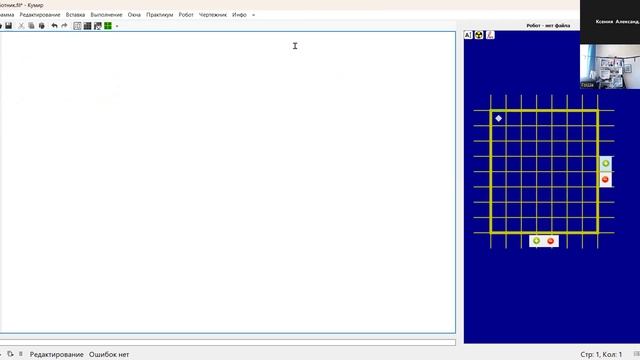Click the Save program toolbar icon
This screenshot has width=640, height=360.
[x=9, y=26]
